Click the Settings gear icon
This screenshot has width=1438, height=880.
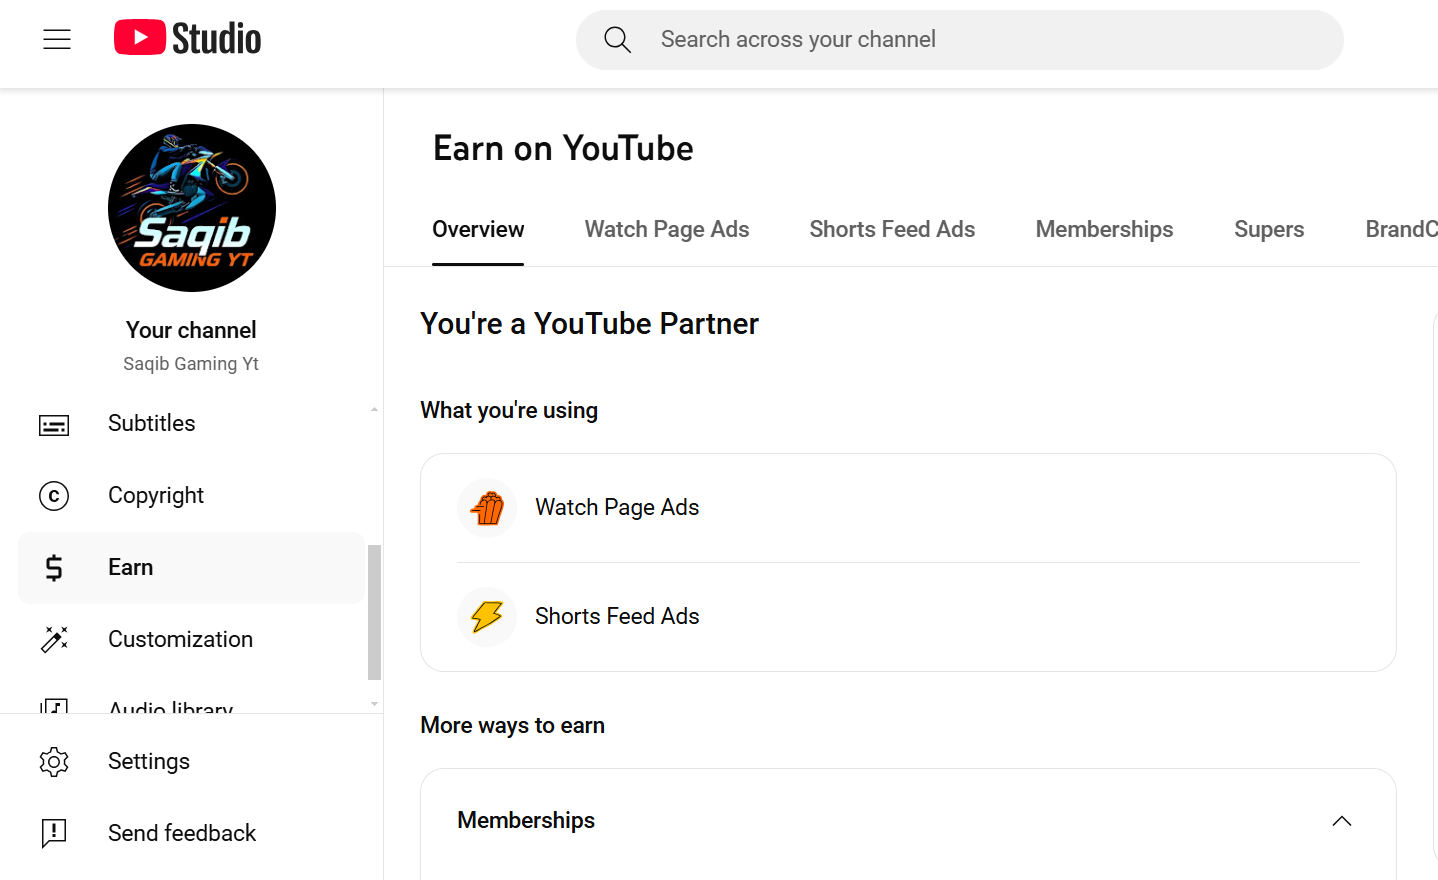(x=54, y=762)
